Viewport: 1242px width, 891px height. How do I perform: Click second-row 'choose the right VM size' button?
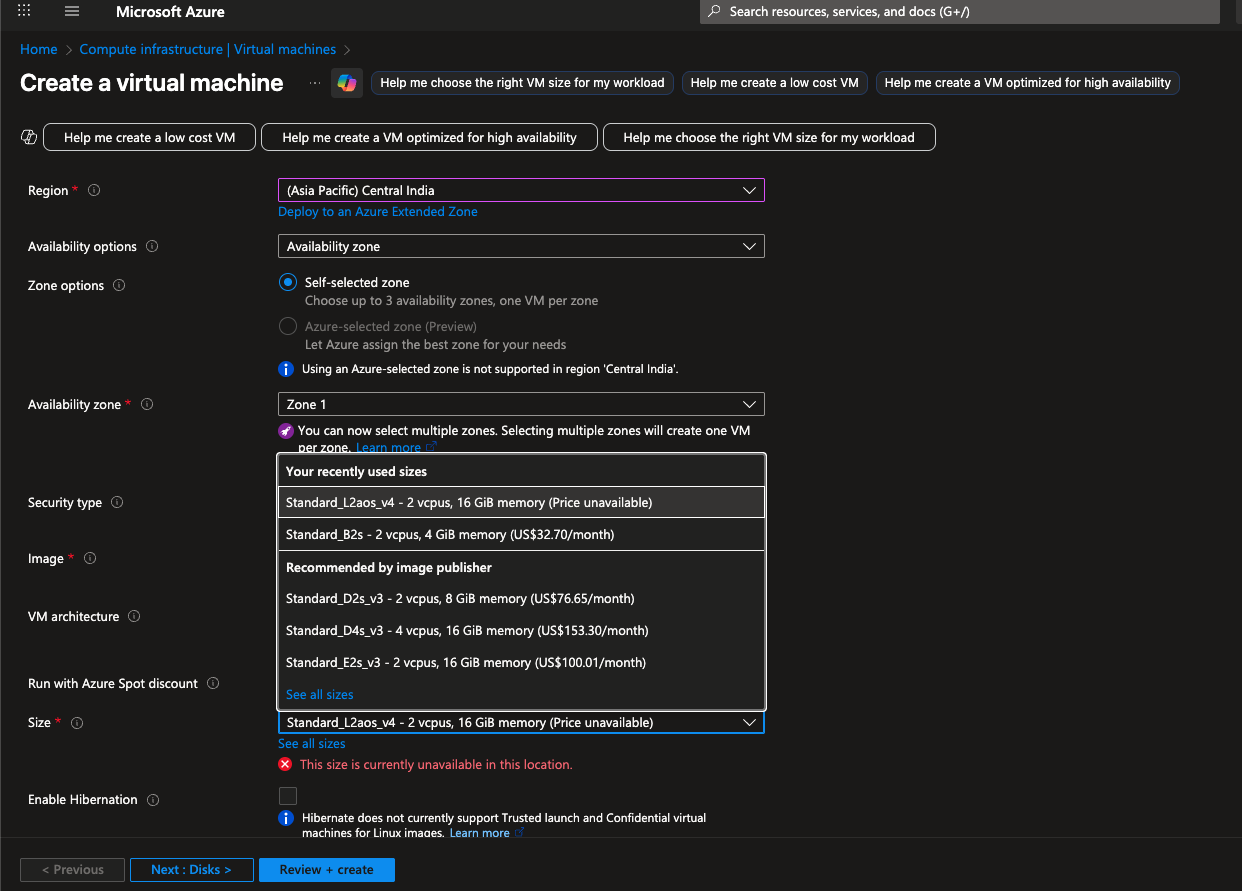tap(769, 137)
